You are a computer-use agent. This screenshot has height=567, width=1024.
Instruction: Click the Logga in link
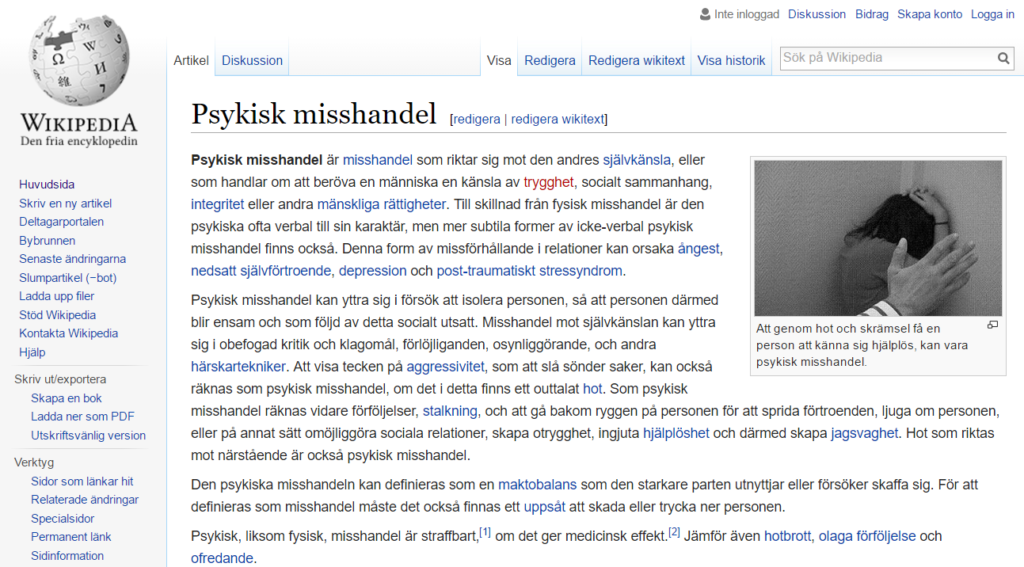coord(992,14)
